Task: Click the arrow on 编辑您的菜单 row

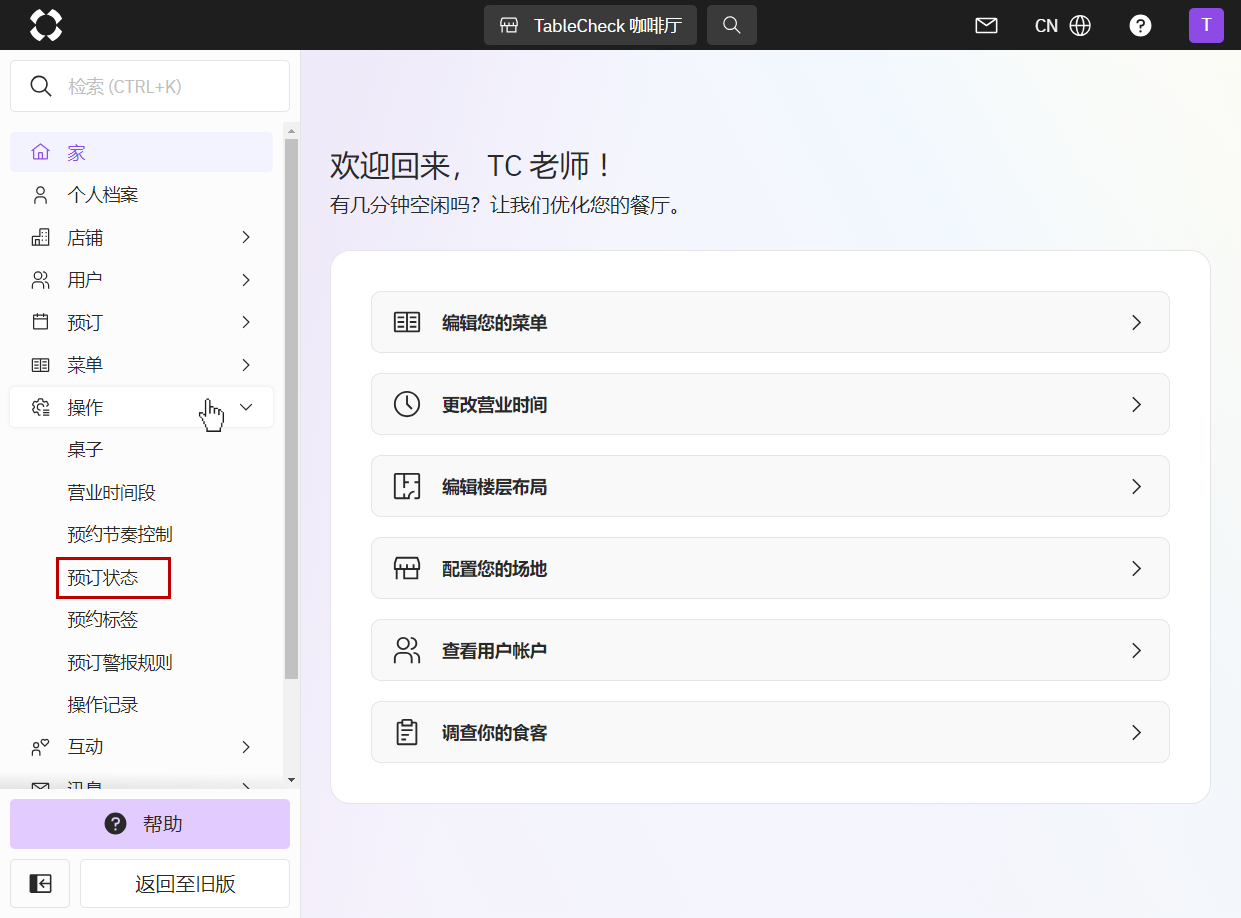Action: 1136,322
